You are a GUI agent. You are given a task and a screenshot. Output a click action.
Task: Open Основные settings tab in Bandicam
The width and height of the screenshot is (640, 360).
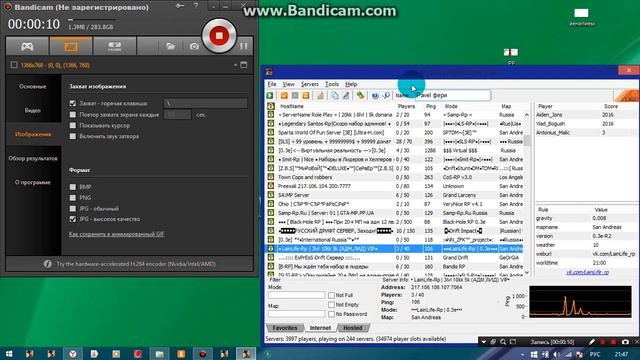33,87
